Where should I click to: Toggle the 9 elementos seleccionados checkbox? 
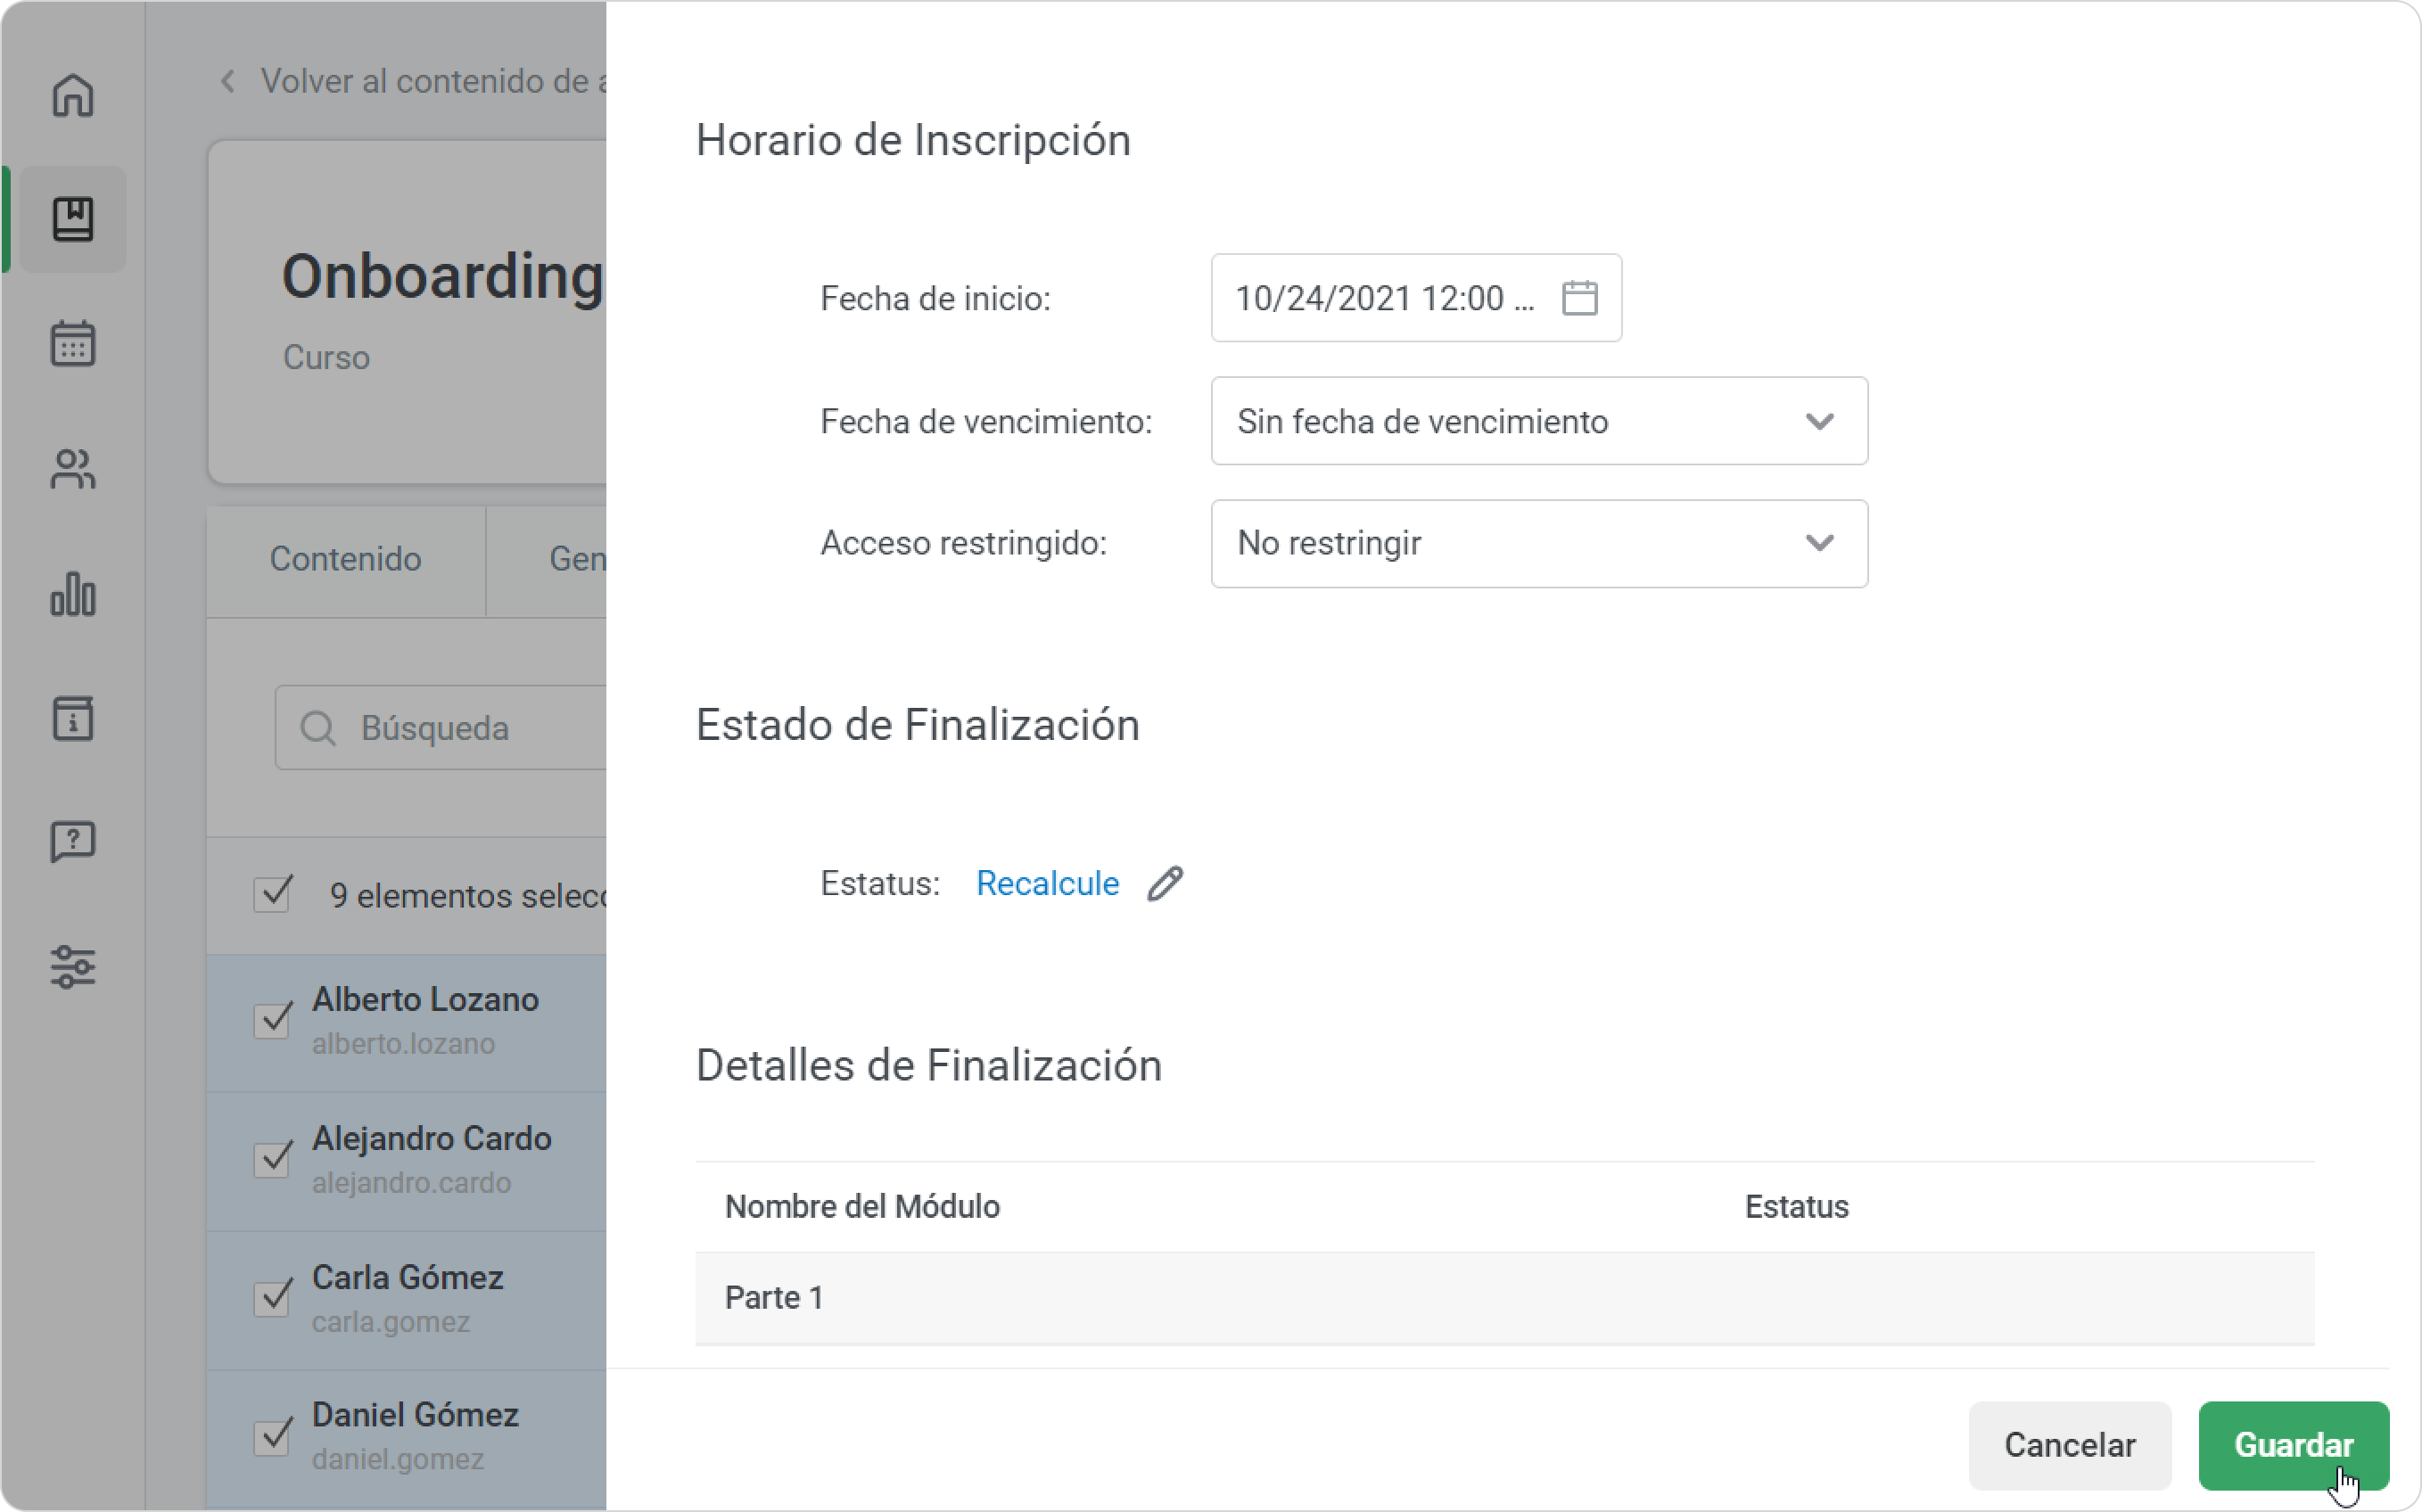coord(273,894)
